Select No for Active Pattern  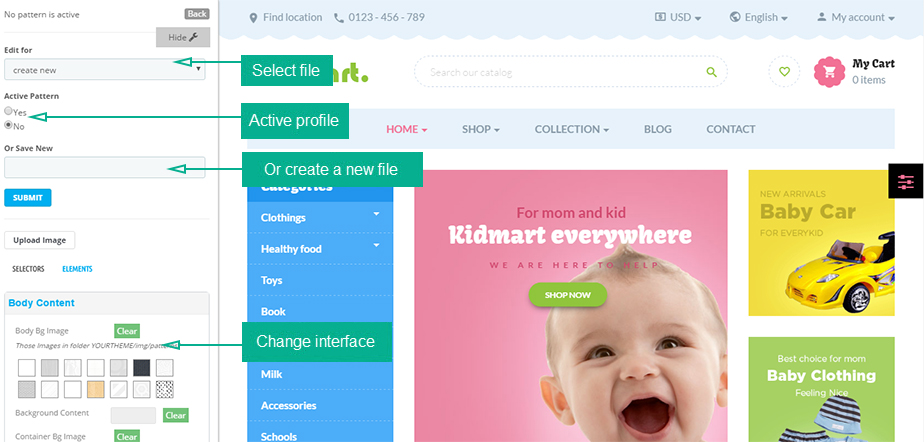click(8, 125)
